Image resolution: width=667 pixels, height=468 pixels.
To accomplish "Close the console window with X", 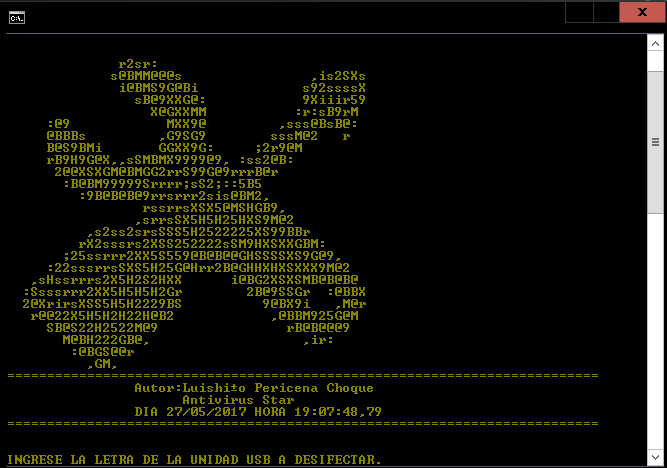I will (x=642, y=12).
